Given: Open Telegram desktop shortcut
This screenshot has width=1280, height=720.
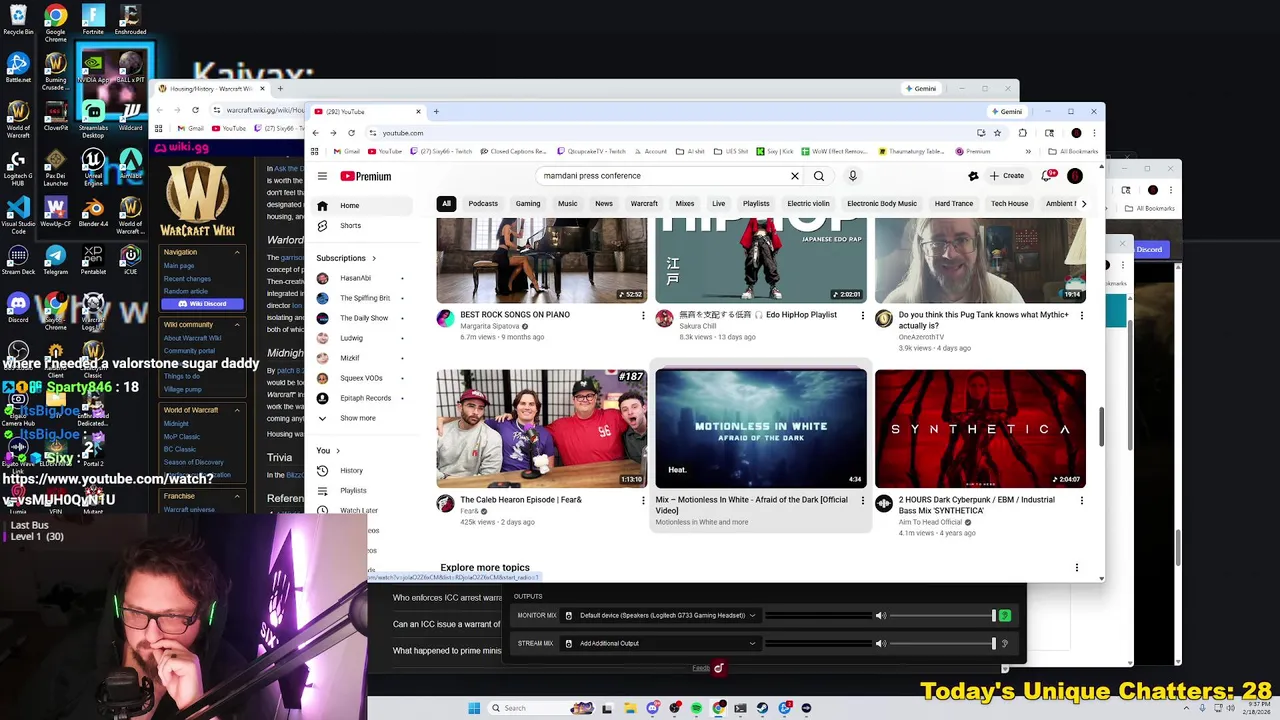Looking at the screenshot, I should 55,260.
